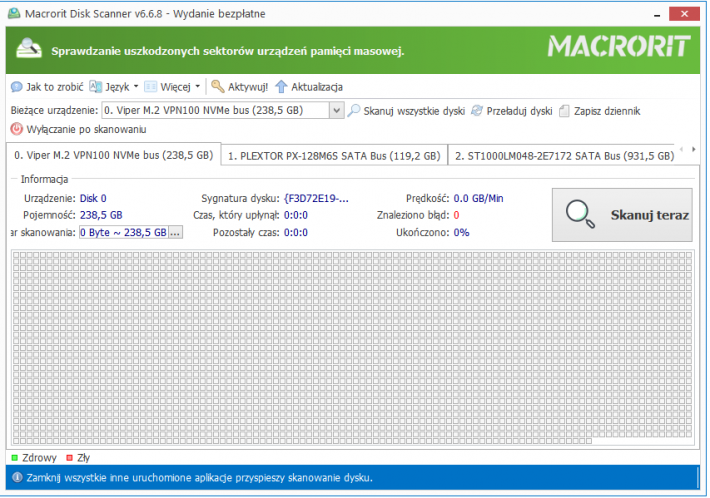Click the status bar tip about closing applications

pyautogui.click(x=199, y=478)
